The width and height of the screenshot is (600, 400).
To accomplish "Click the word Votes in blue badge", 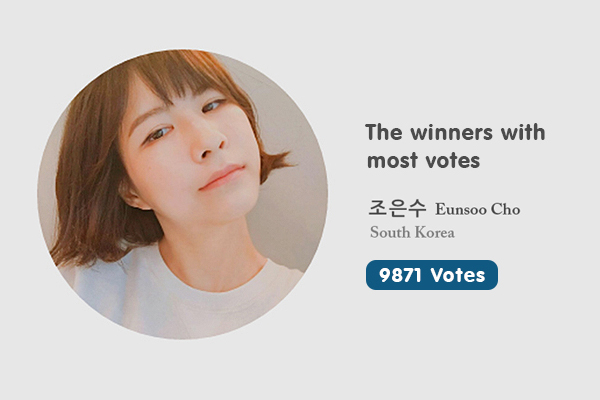I will 458,275.
